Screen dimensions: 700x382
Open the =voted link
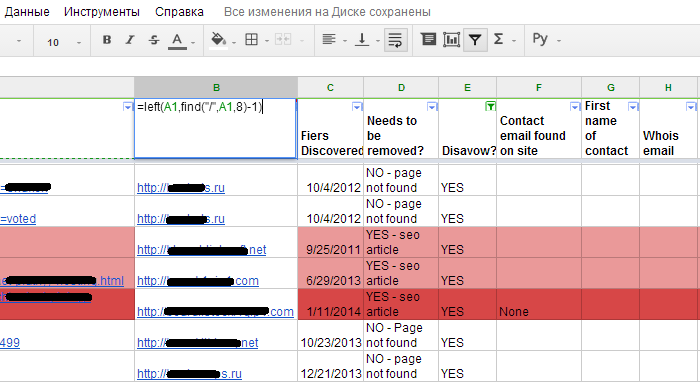coord(18,219)
